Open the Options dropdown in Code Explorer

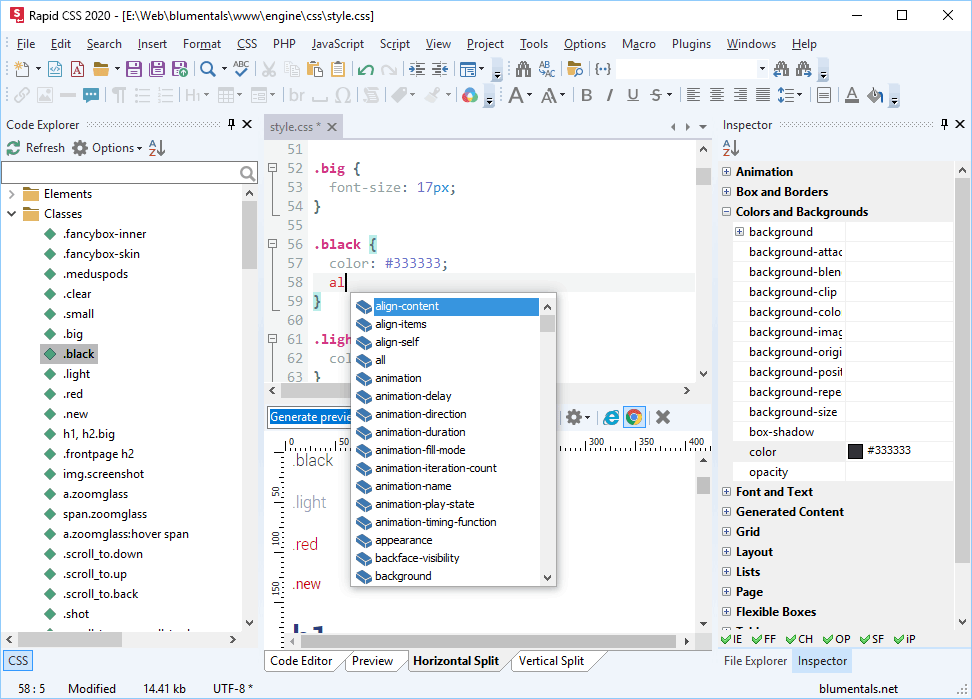pyautogui.click(x=107, y=148)
